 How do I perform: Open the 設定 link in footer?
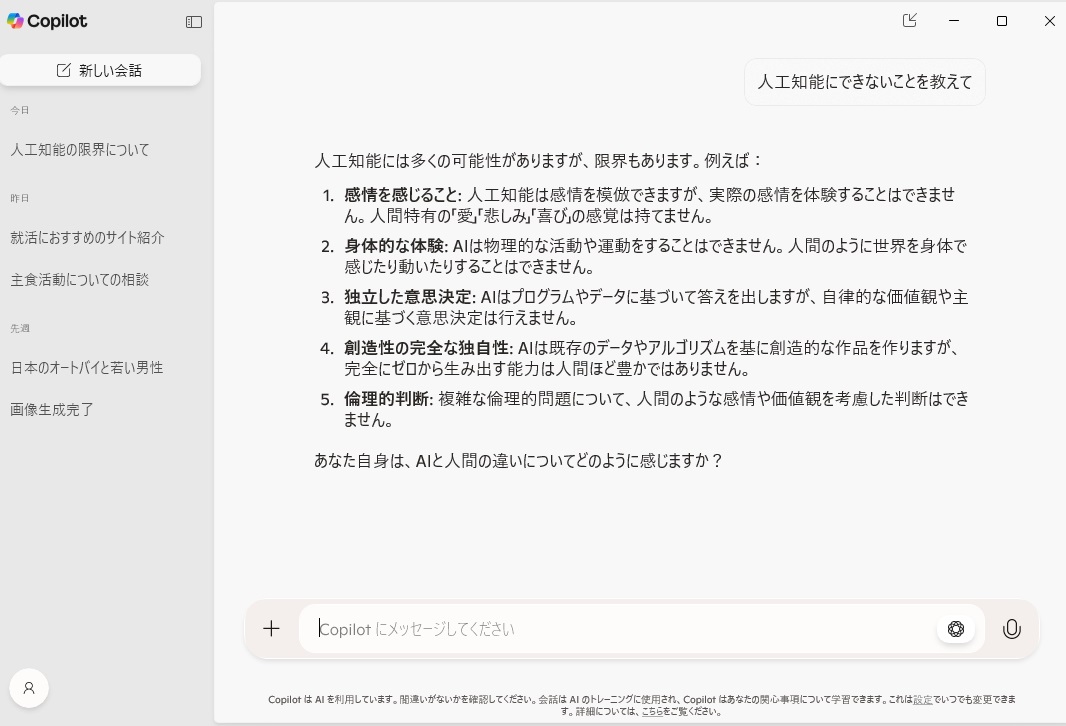point(922,700)
